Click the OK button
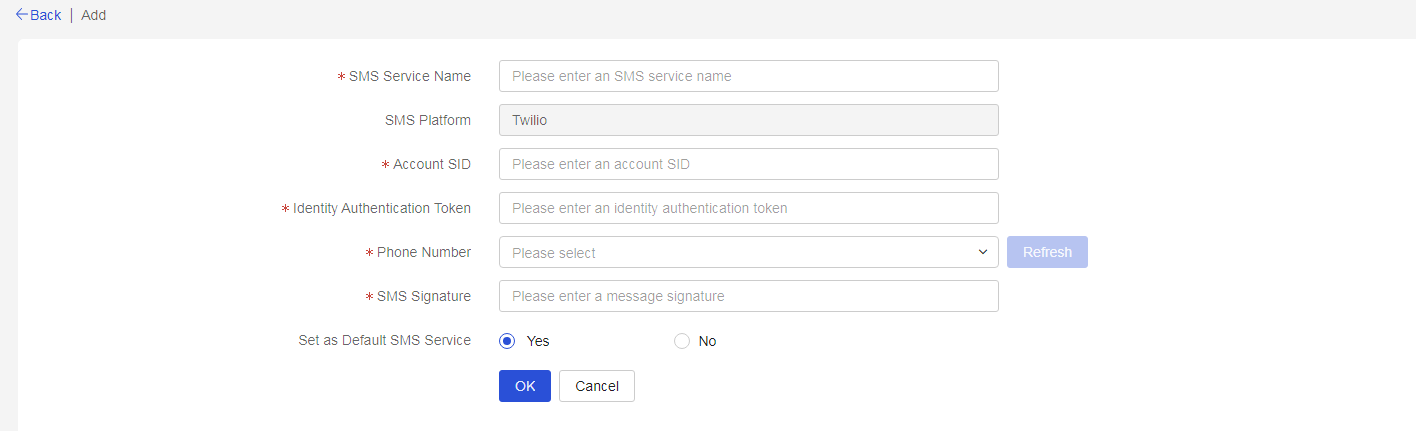The width and height of the screenshot is (1416, 431). [x=525, y=386]
